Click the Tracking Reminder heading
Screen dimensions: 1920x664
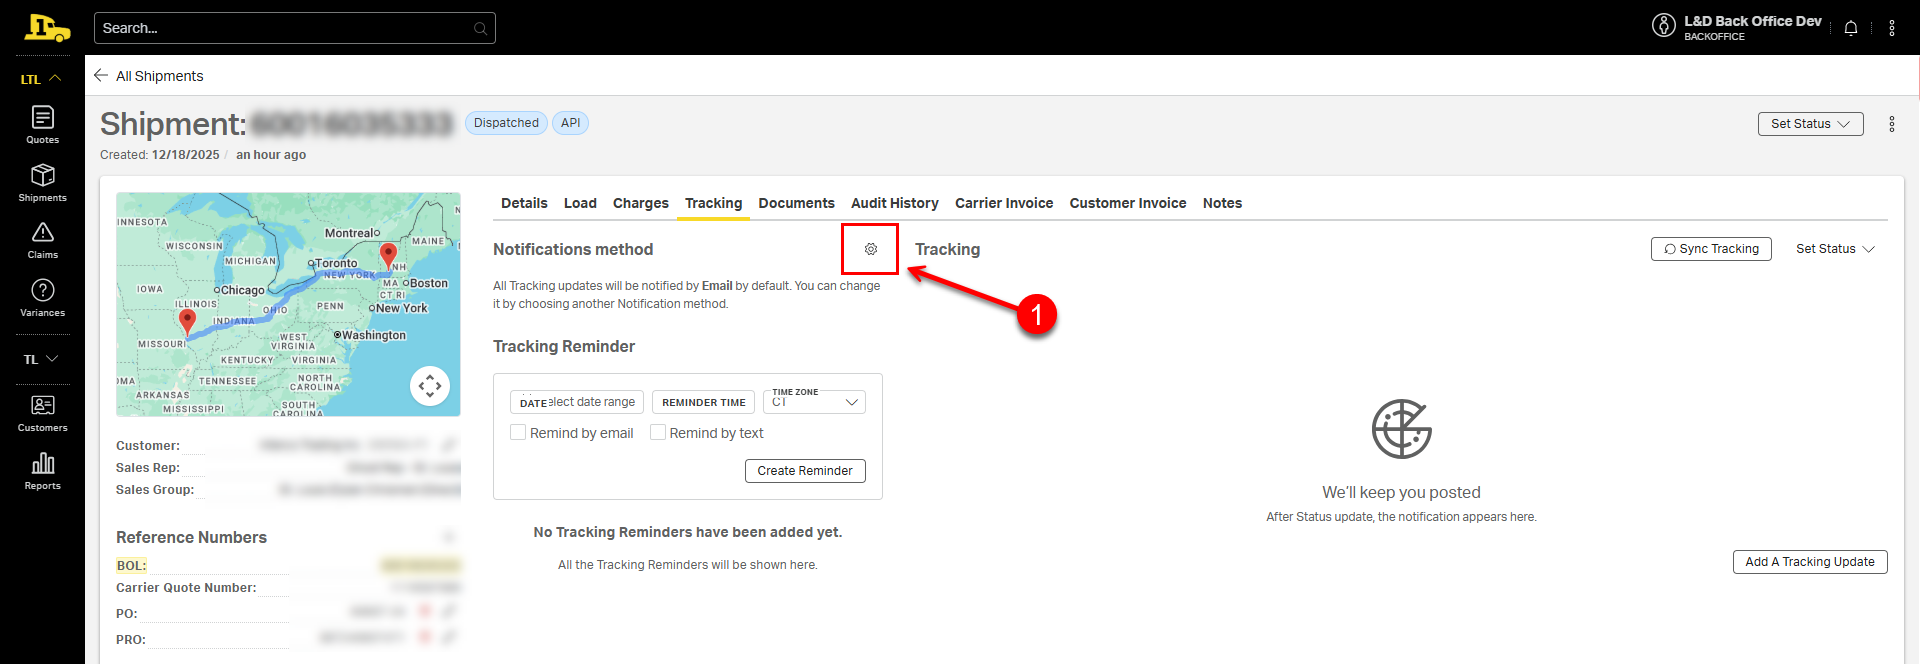point(564,346)
